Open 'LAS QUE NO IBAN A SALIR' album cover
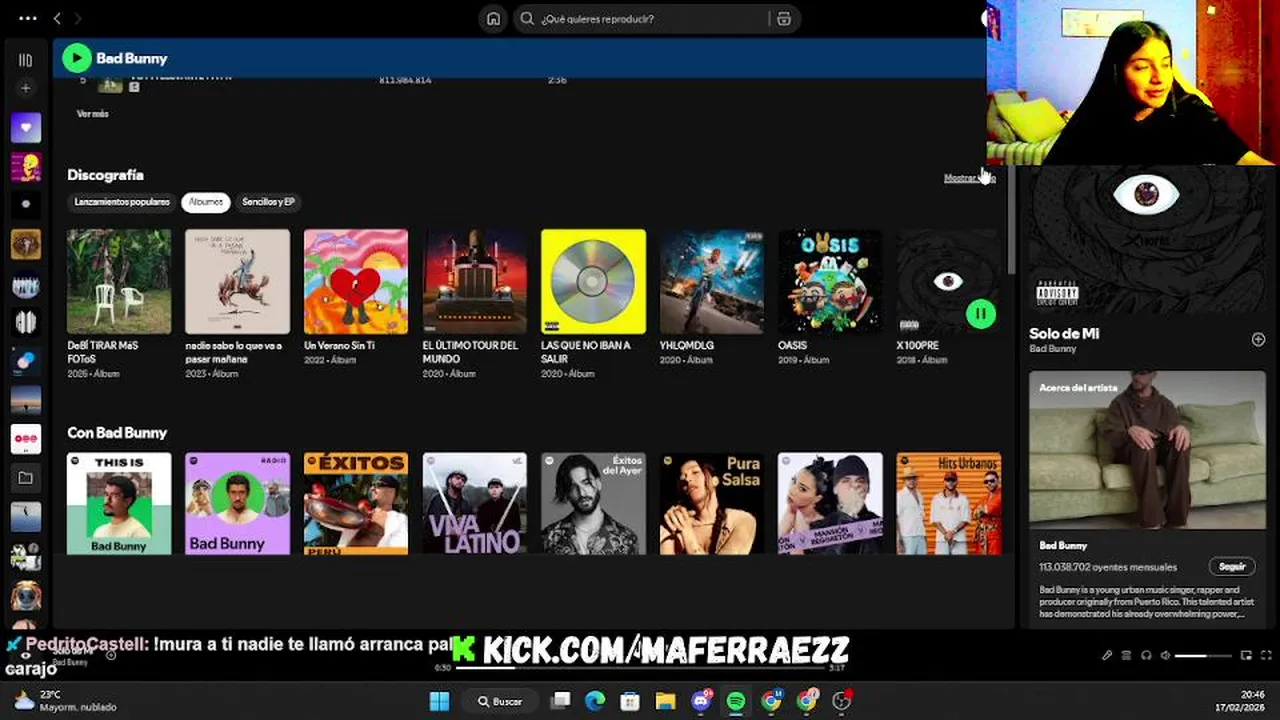Screen dimensions: 1280x720 (x=593, y=281)
